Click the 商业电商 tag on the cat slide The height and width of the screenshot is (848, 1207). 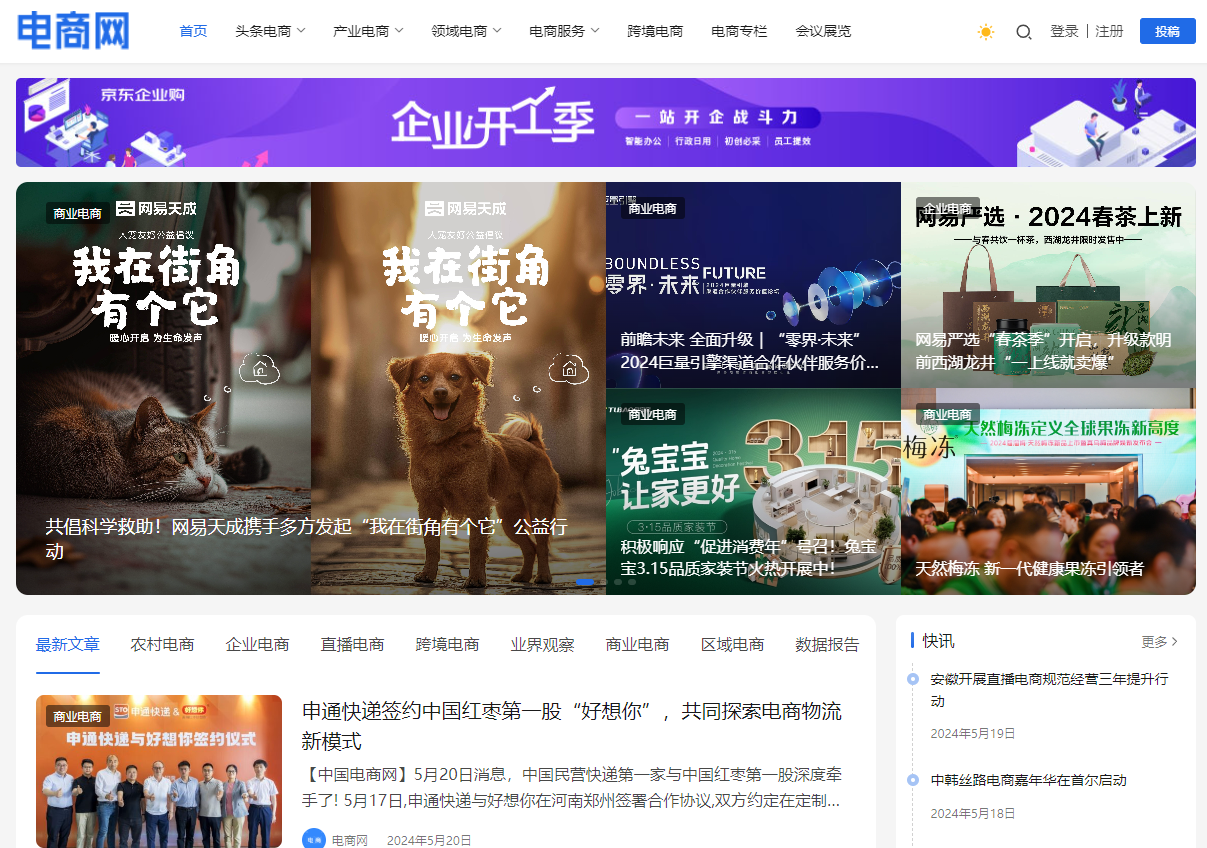(78, 213)
